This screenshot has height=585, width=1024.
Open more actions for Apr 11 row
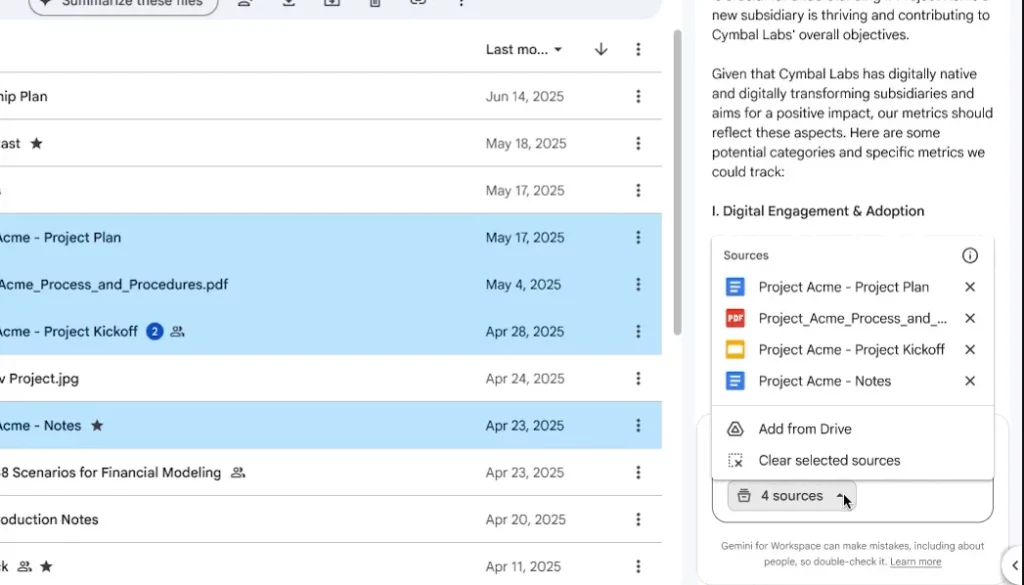click(x=638, y=567)
